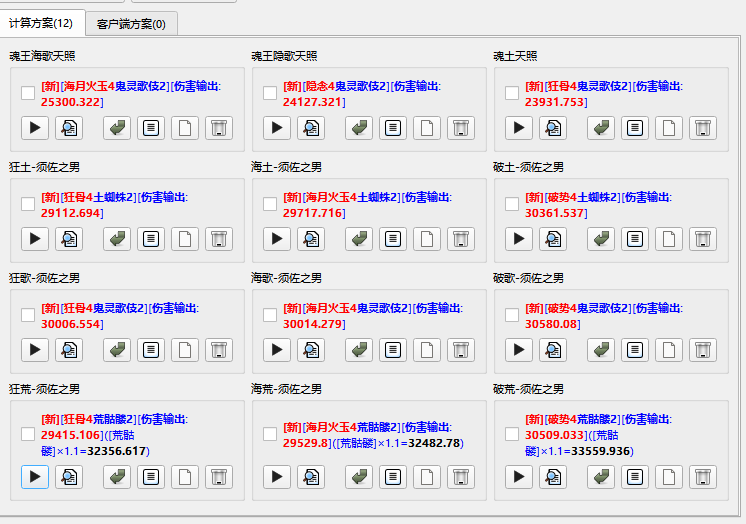This screenshot has width=746, height=524.
Task: Enable the 海土-须佐之男 card checkbox
Action: coord(270,204)
